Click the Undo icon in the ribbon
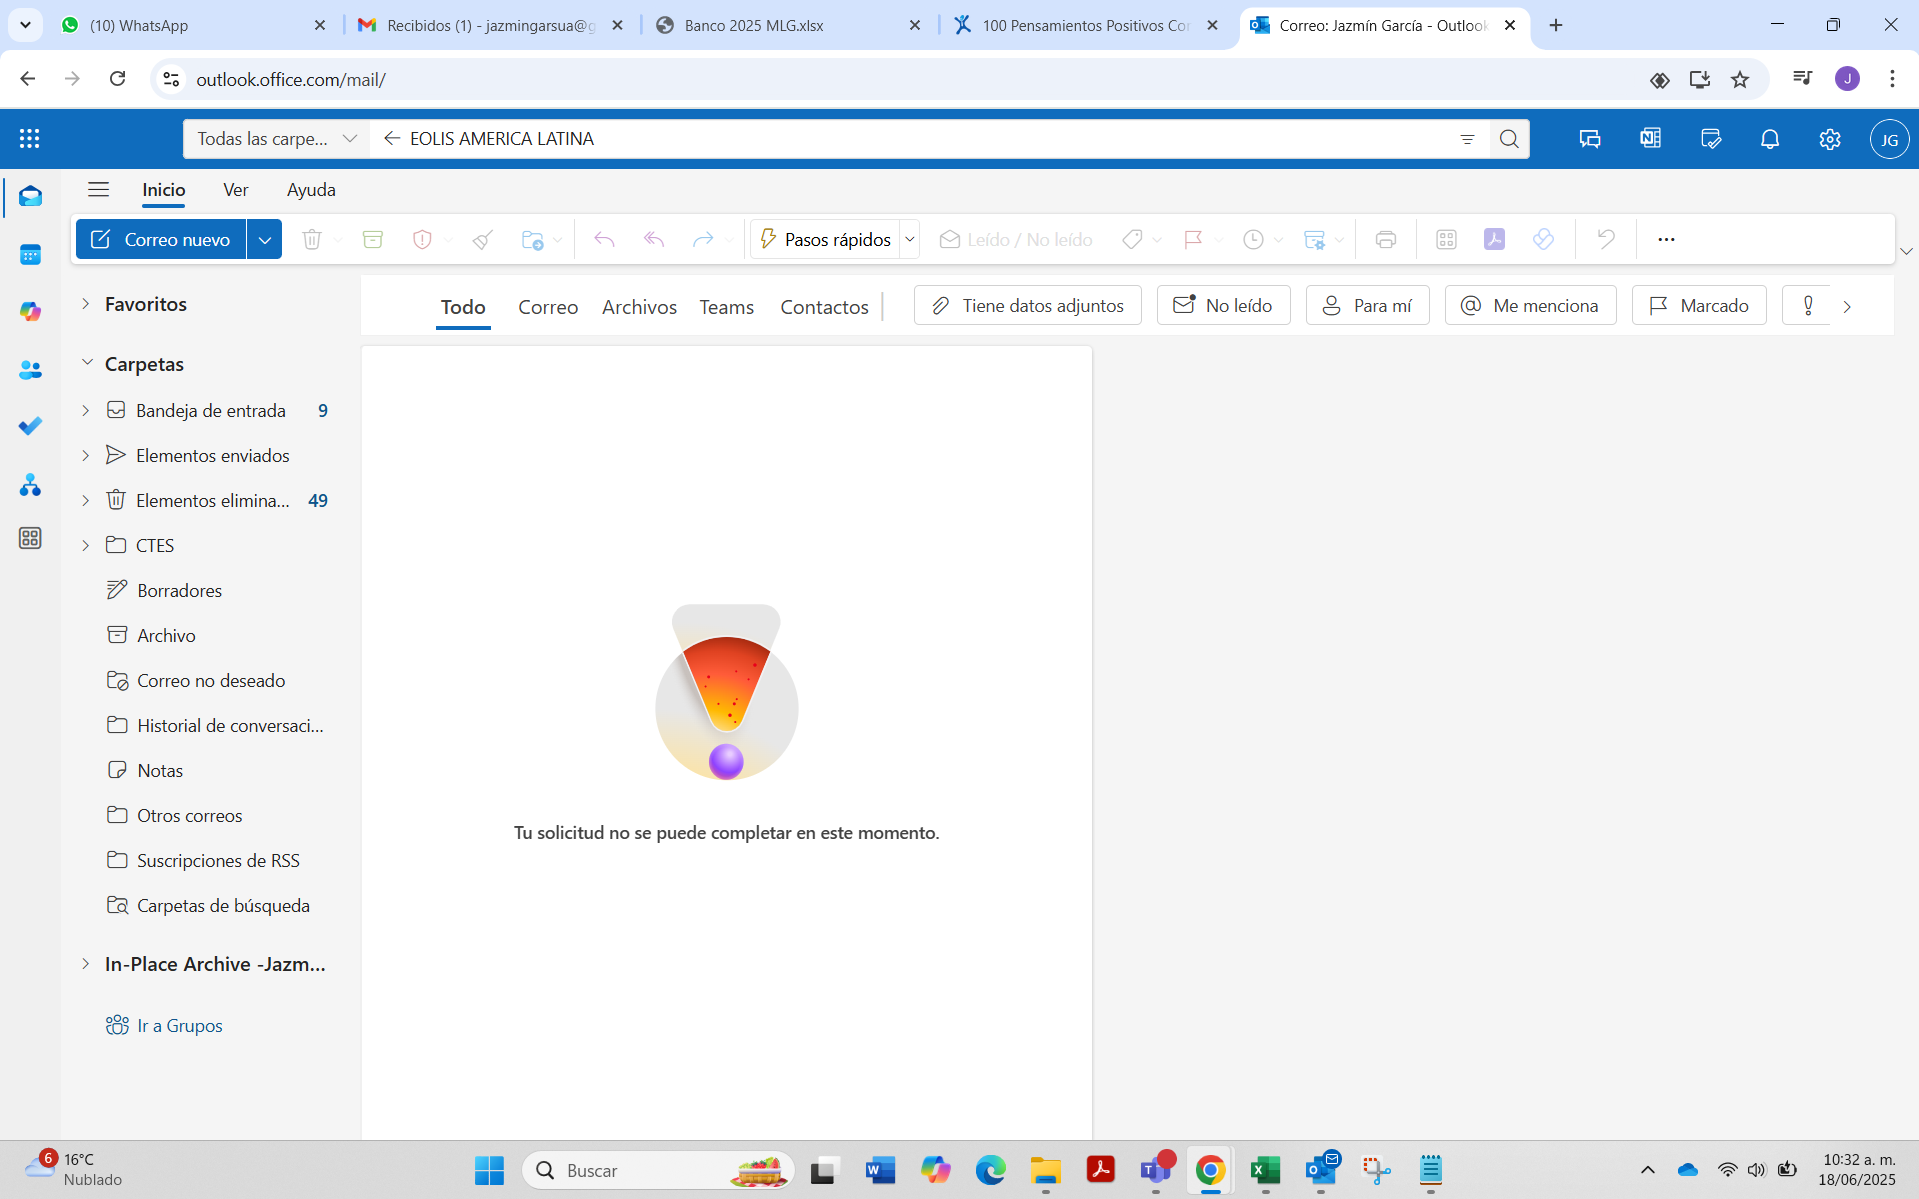Viewport: 1919px width, 1199px height. (1606, 239)
